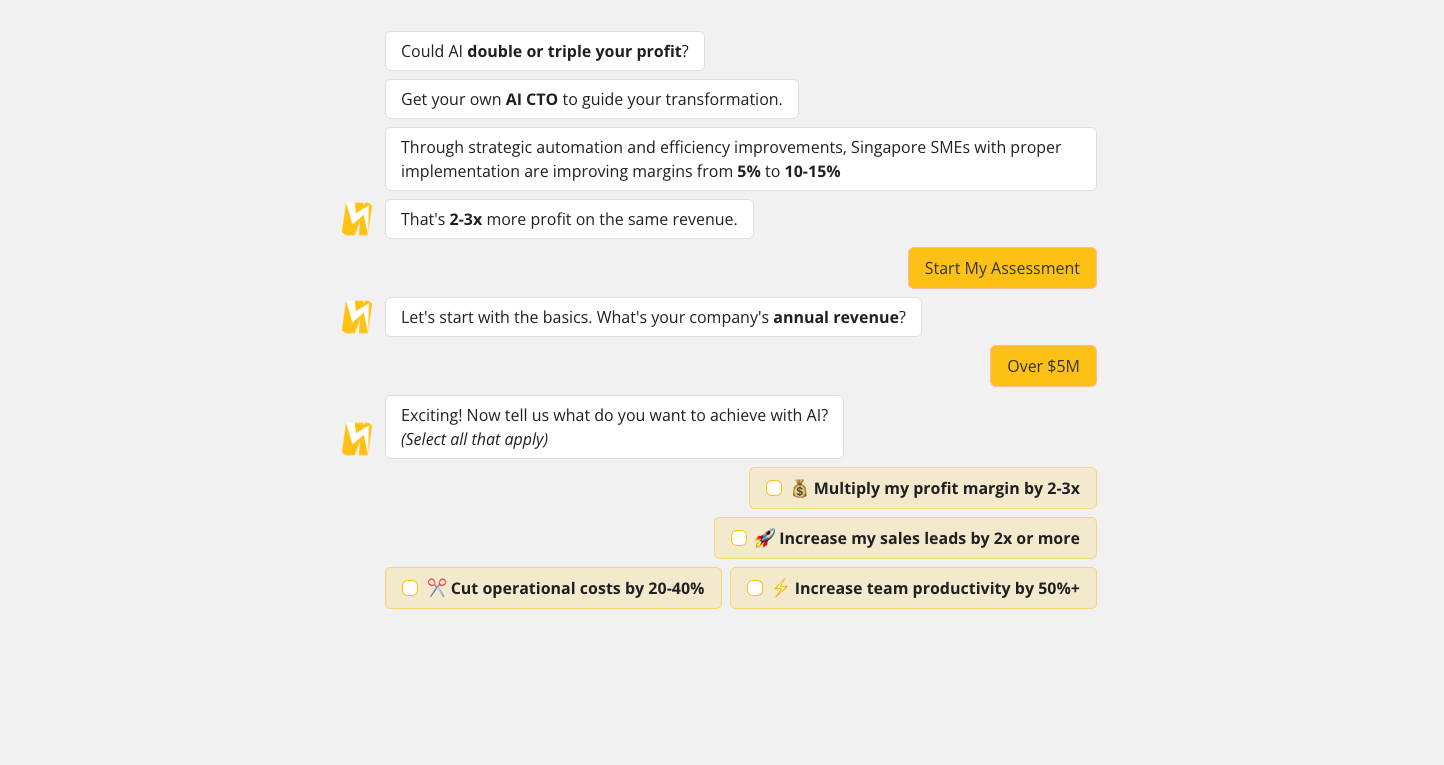Click the bot avatar beside the "Exciting!" message
This screenshot has height=765, width=1444.
coord(357,439)
